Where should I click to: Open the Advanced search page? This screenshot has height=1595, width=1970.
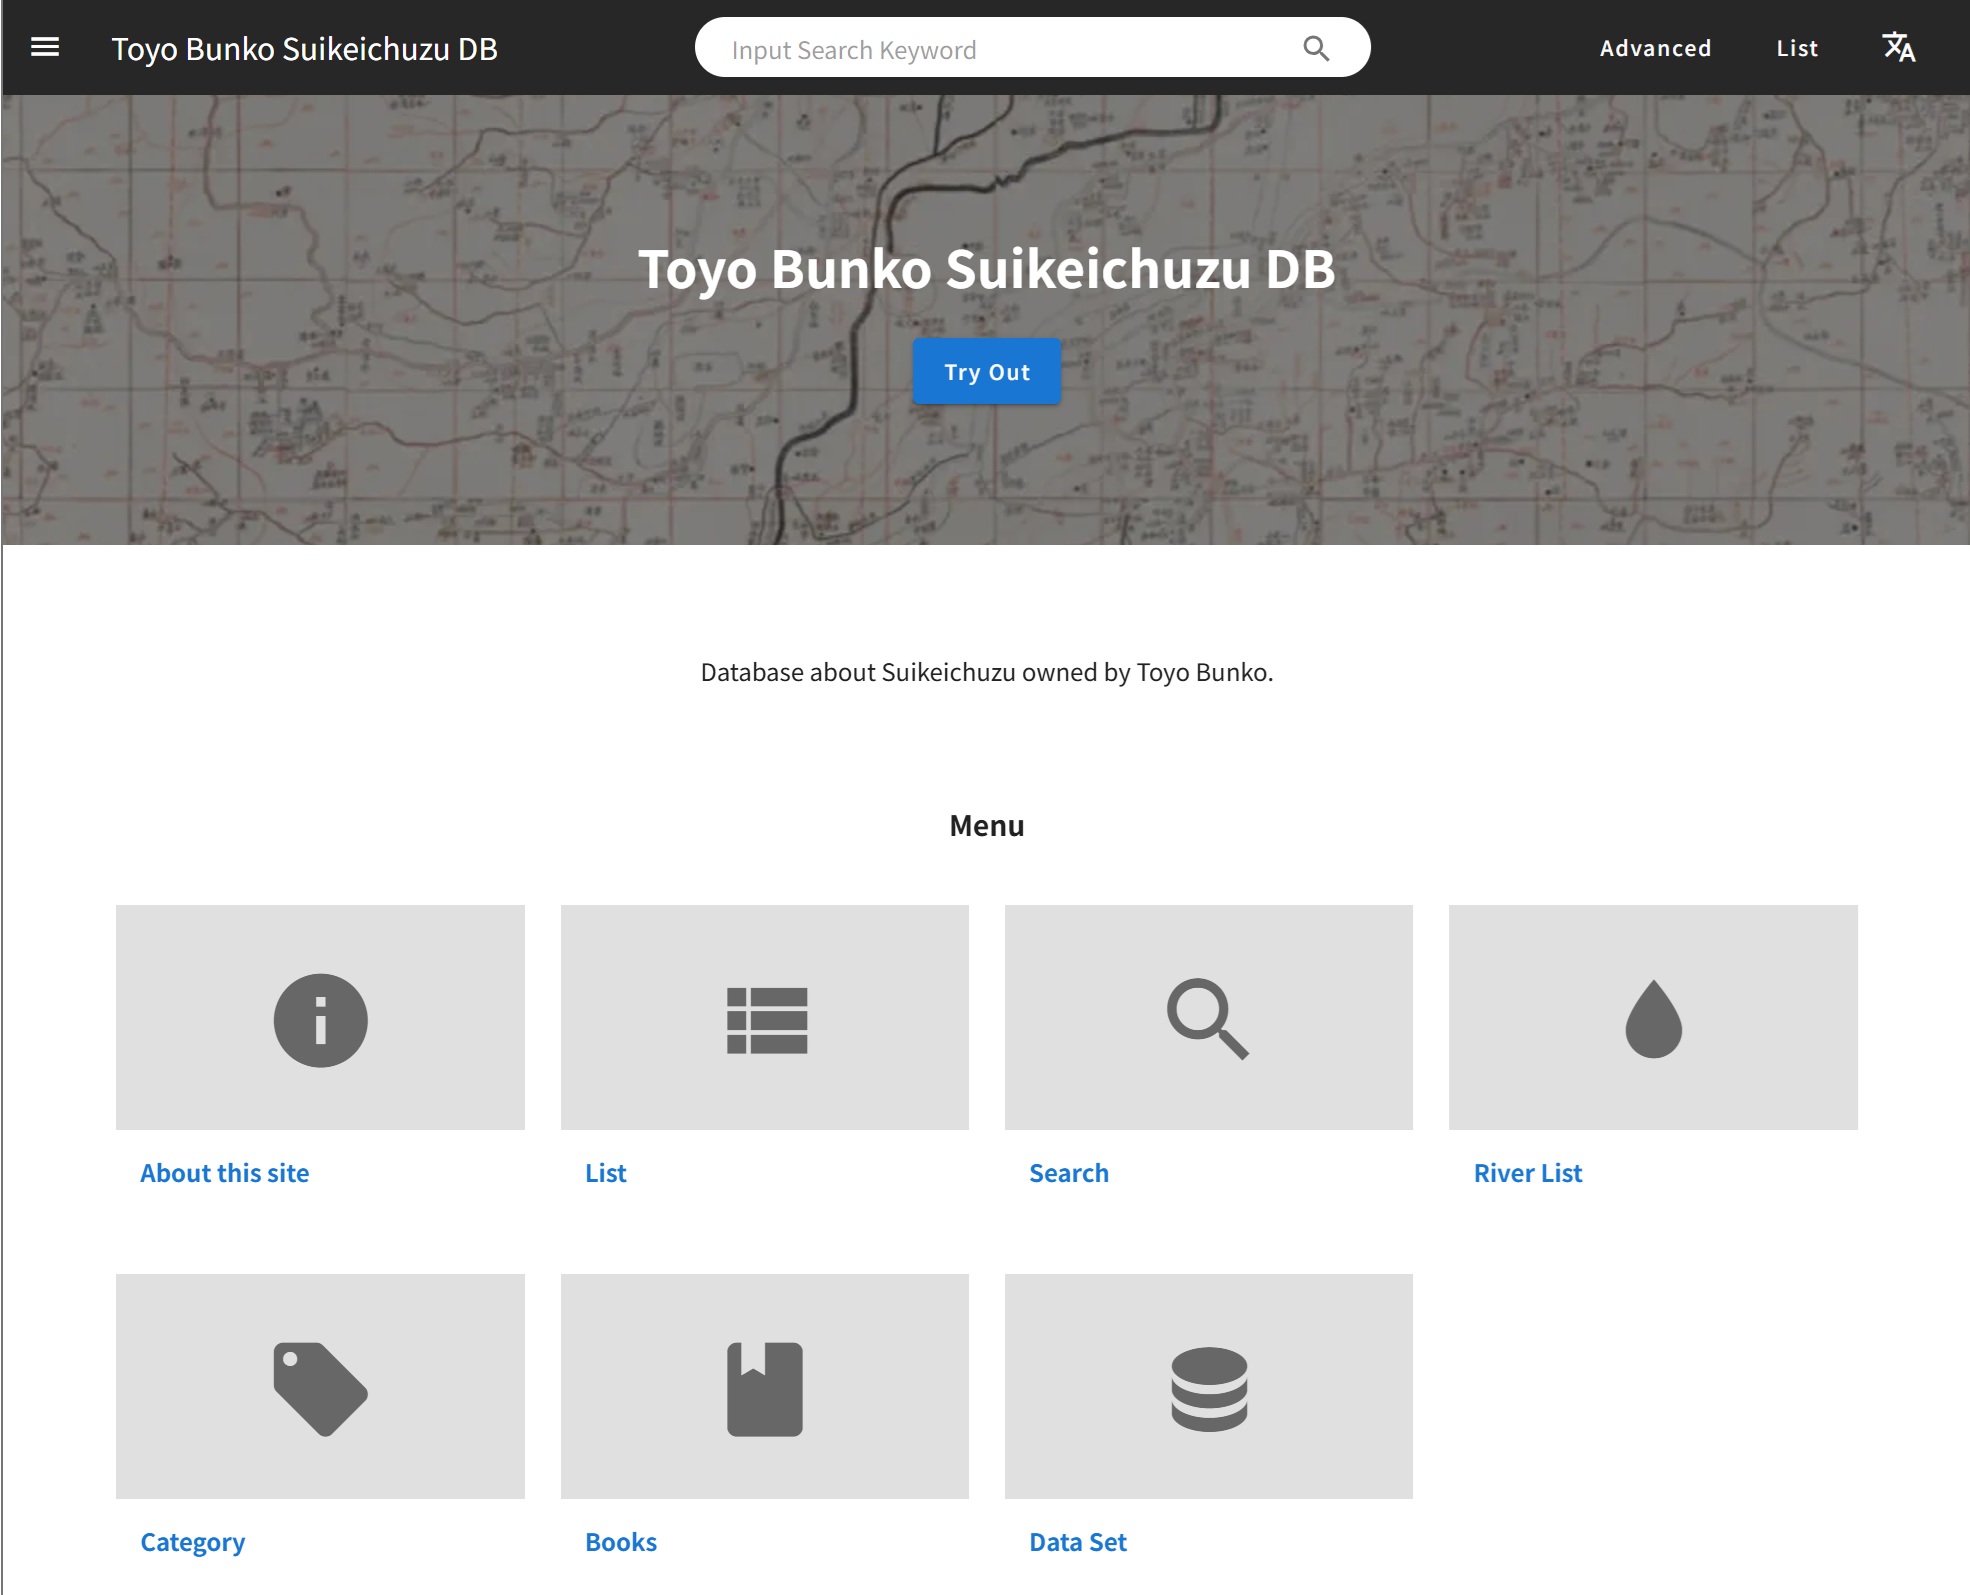pos(1654,47)
